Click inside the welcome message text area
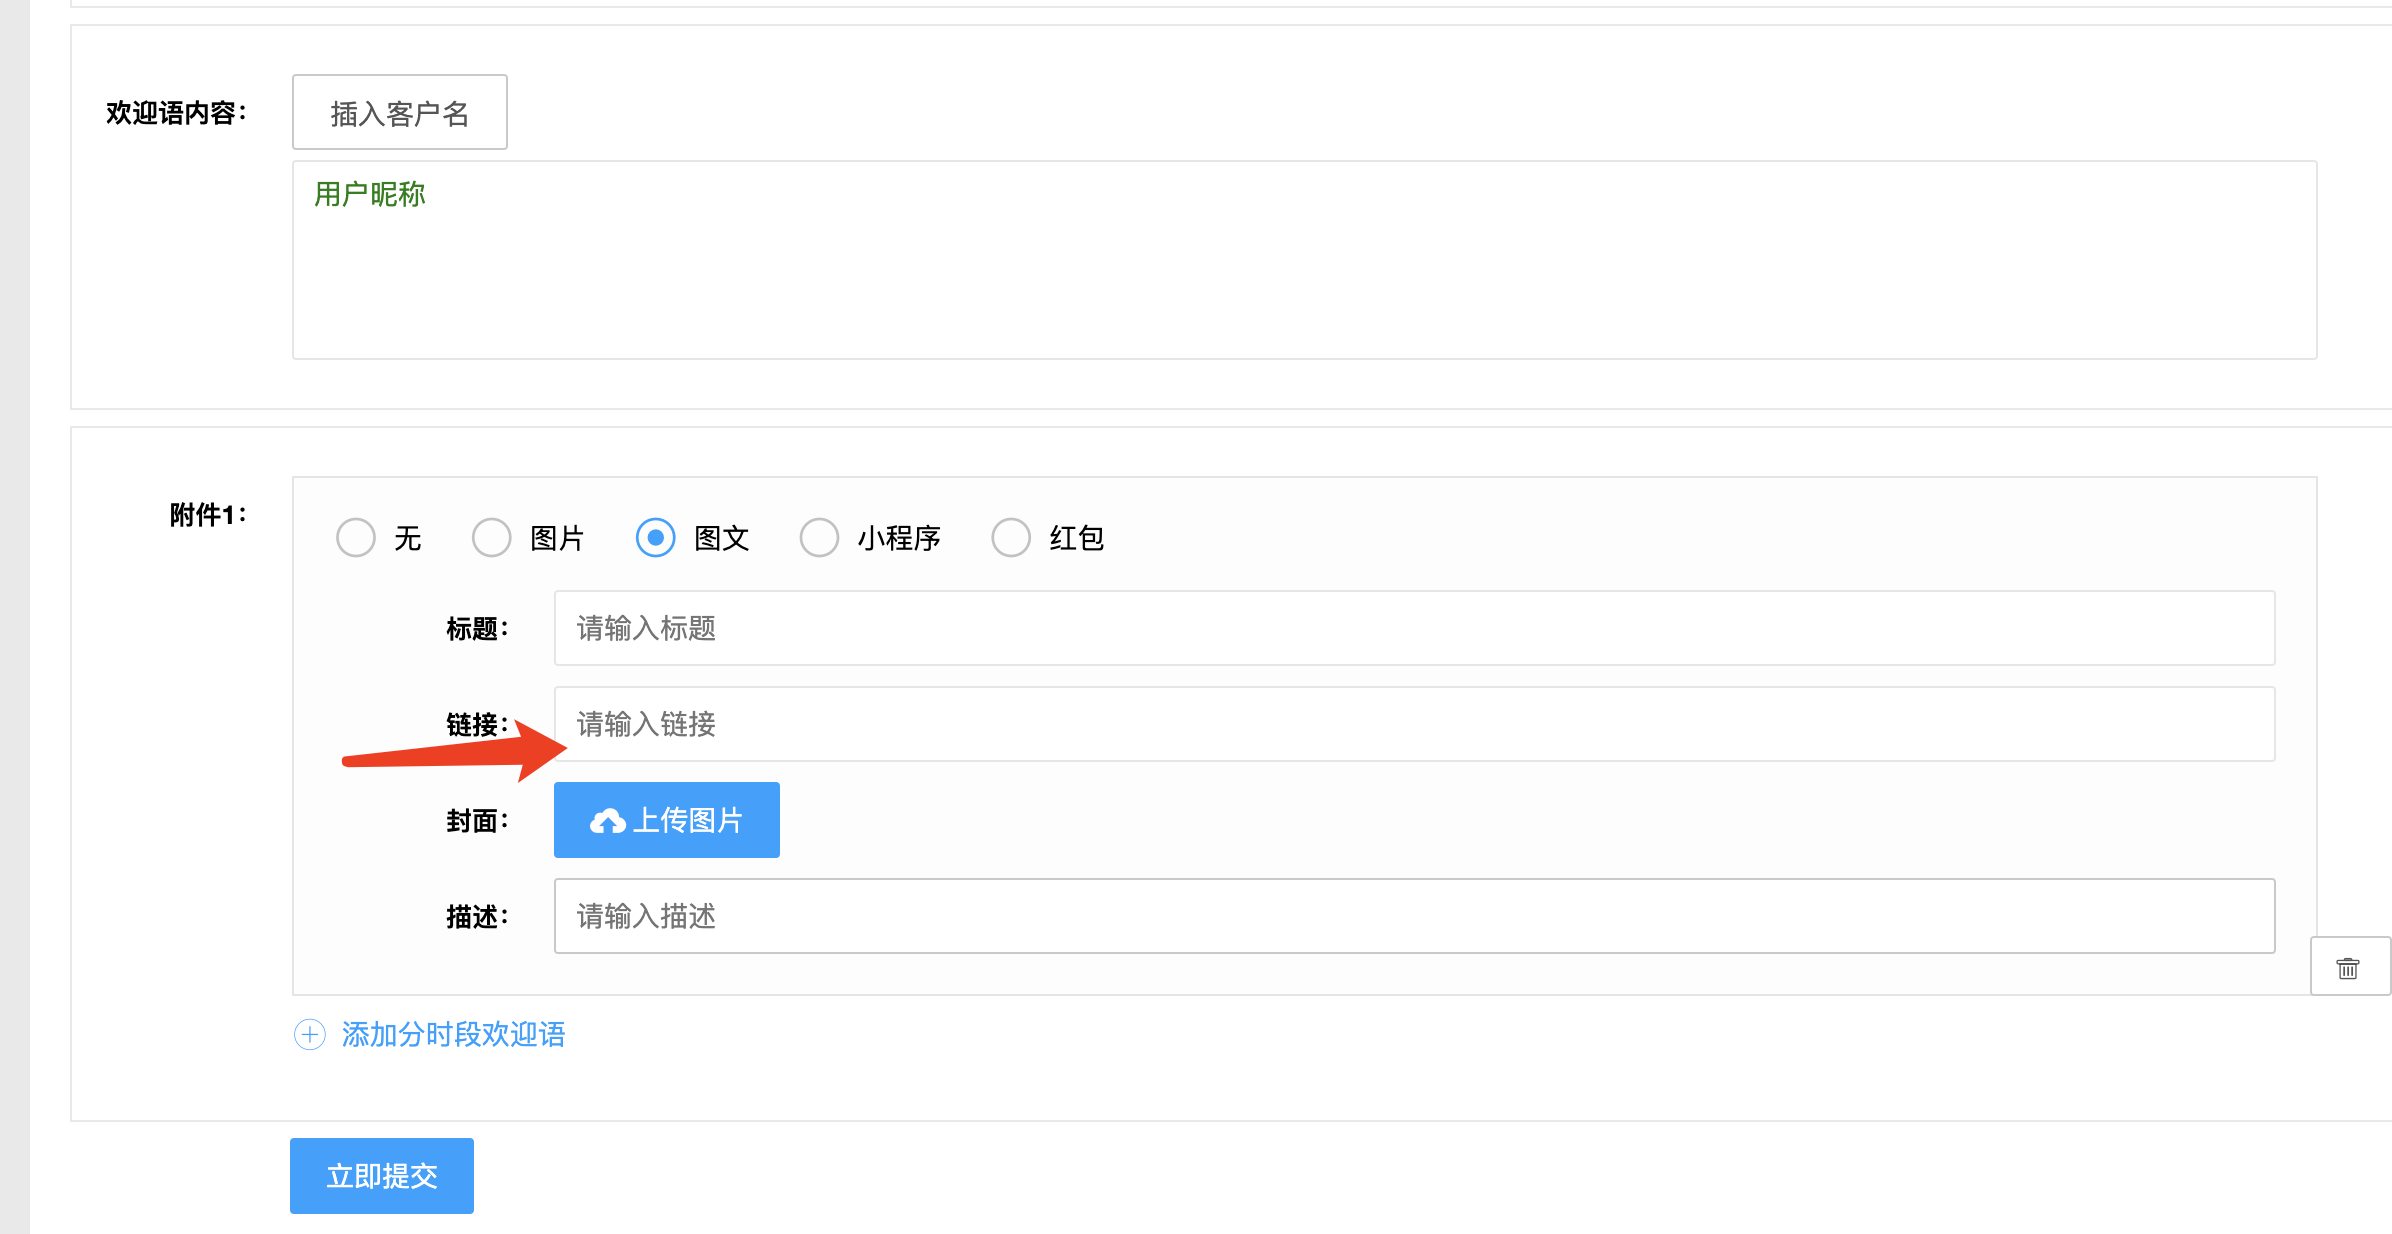2392x1234 pixels. point(1304,280)
